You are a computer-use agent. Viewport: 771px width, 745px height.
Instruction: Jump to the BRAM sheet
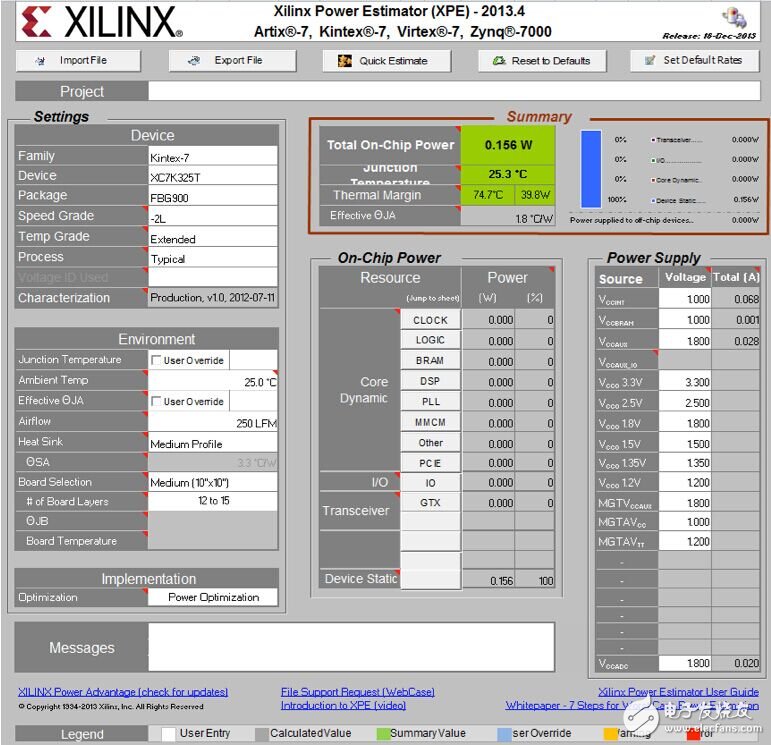click(430, 361)
